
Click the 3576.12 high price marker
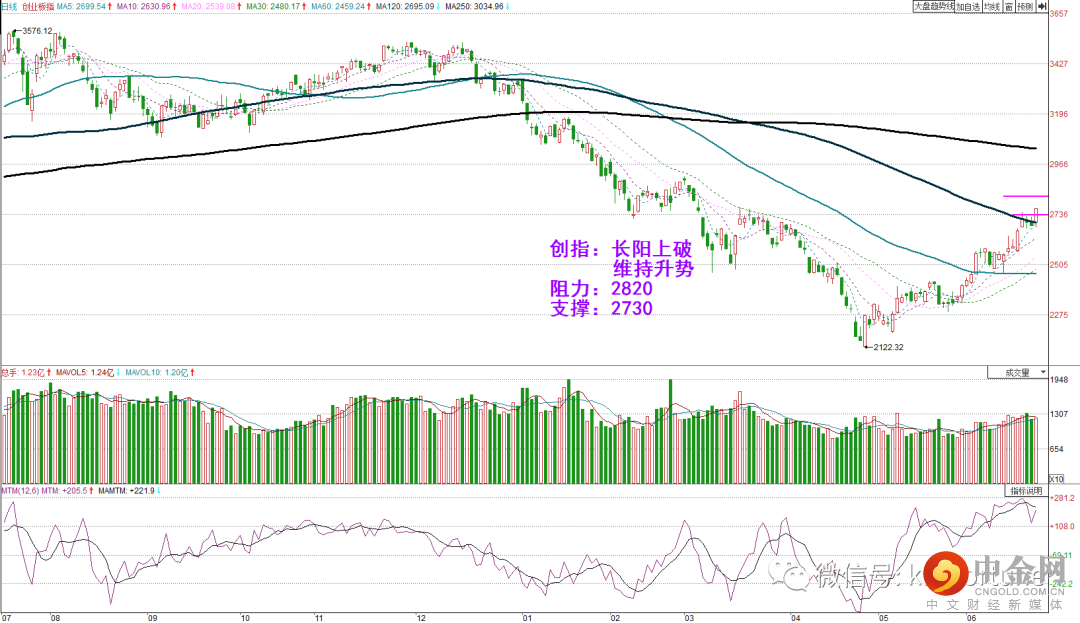[x=37, y=31]
